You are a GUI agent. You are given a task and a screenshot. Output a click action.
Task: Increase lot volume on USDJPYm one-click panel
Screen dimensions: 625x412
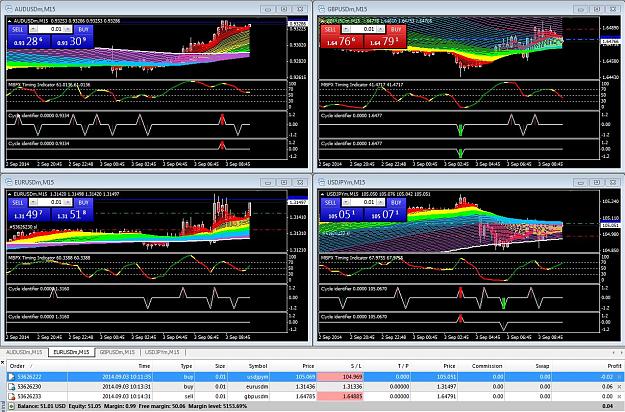coord(381,202)
